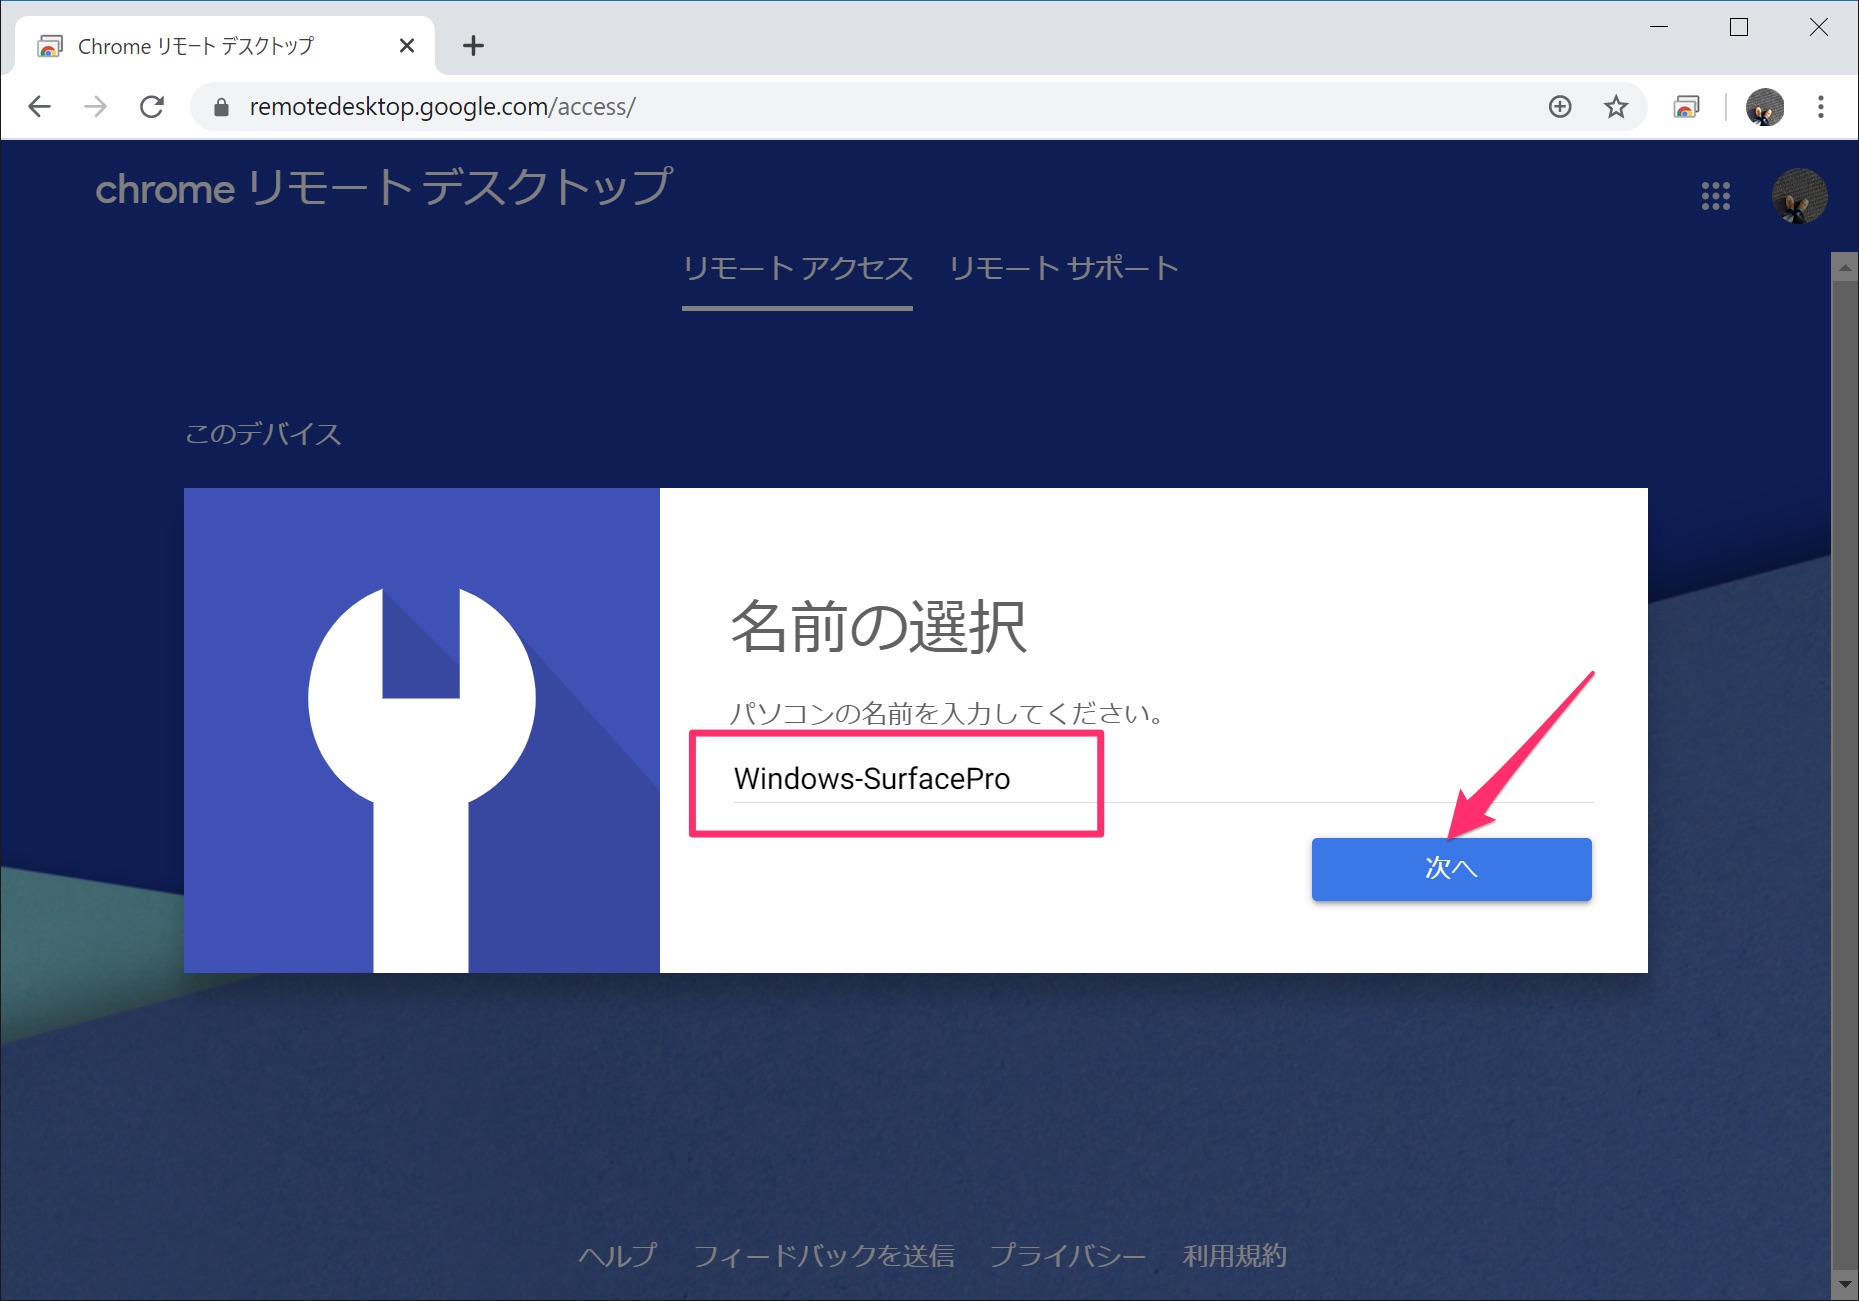Screen dimensions: 1859x1301
Task: Open the プライバシー link
Action: point(1067,1255)
